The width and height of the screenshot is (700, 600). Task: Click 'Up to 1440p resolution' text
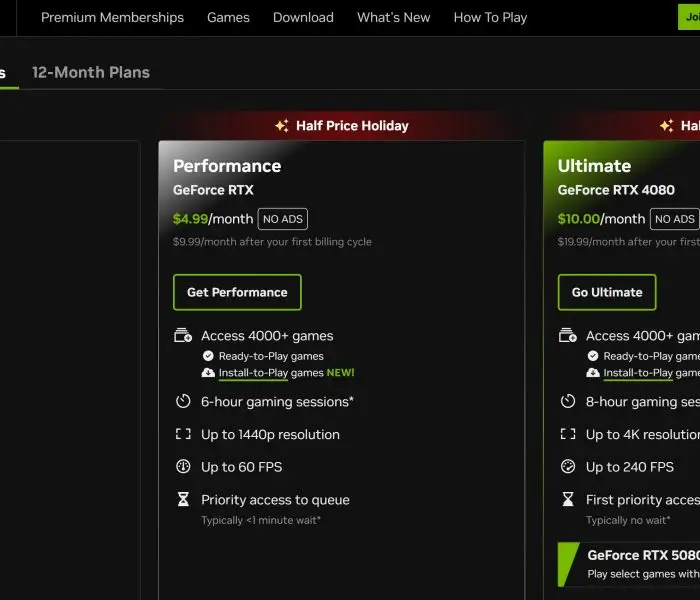pyautogui.click(x=270, y=434)
